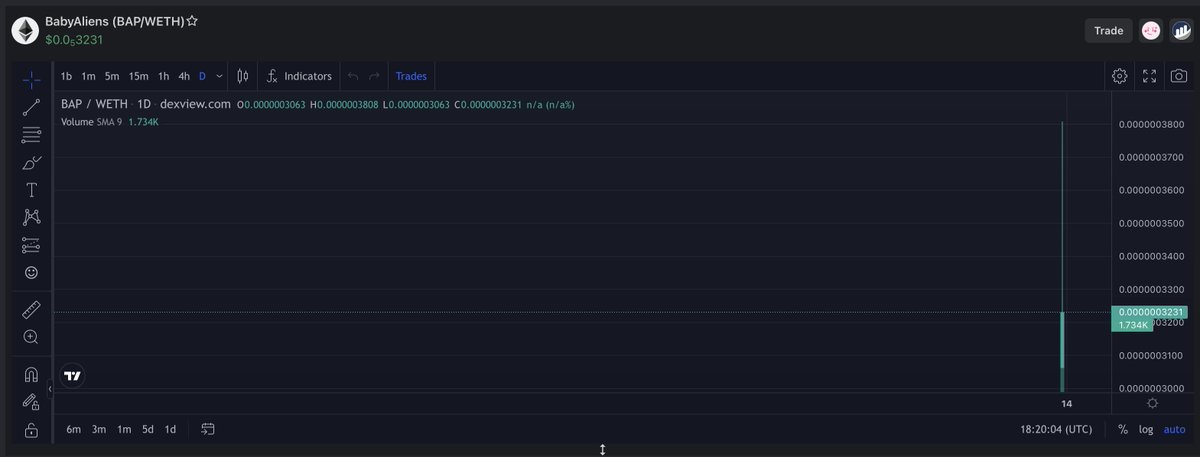Toggle magnet mode snapping

point(31,375)
